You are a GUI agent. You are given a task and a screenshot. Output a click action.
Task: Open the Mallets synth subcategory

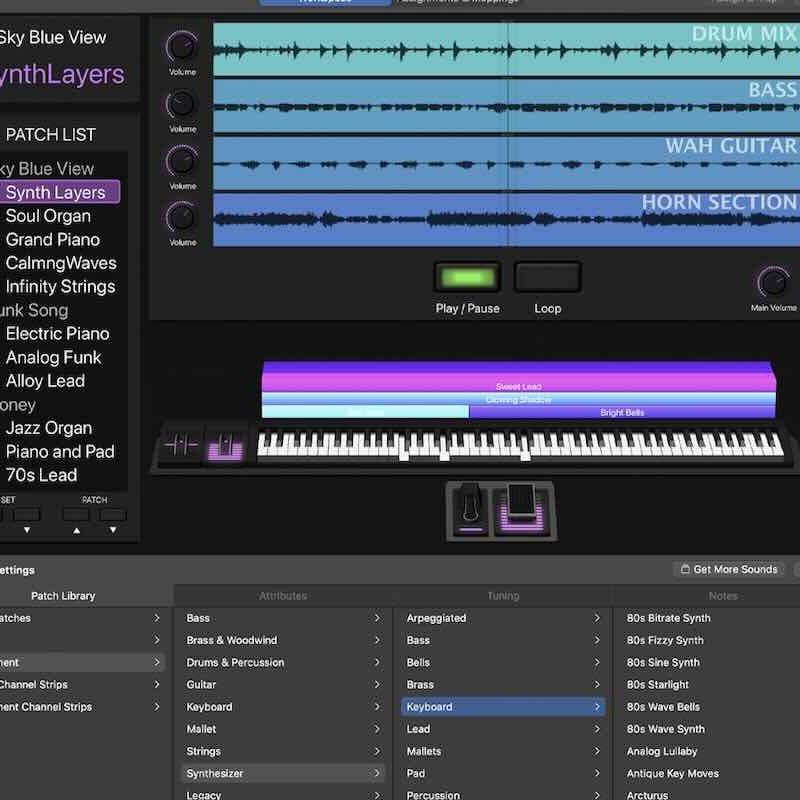pos(503,751)
